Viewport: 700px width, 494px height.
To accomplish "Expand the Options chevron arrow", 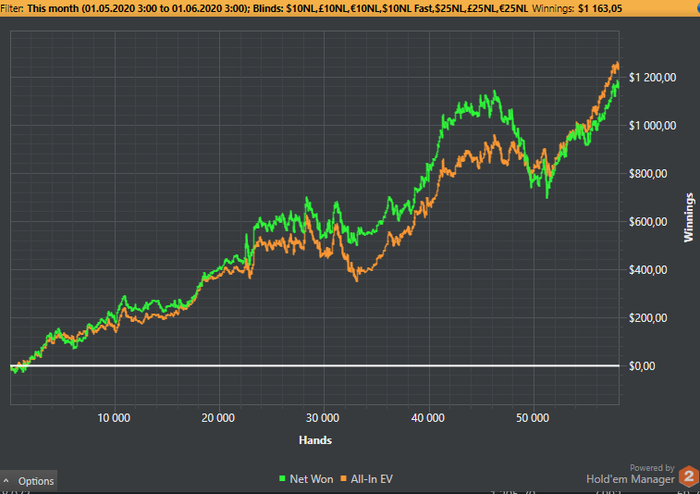I will [x=6, y=481].
